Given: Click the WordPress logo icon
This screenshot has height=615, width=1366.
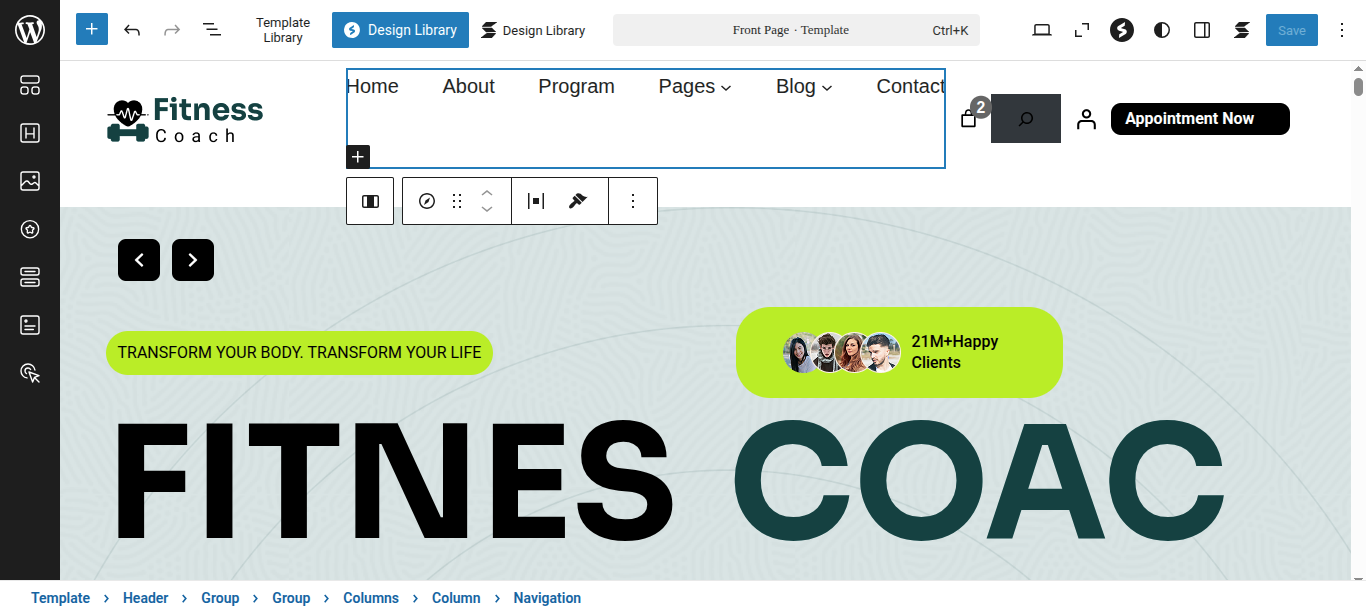Looking at the screenshot, I should tap(30, 30).
